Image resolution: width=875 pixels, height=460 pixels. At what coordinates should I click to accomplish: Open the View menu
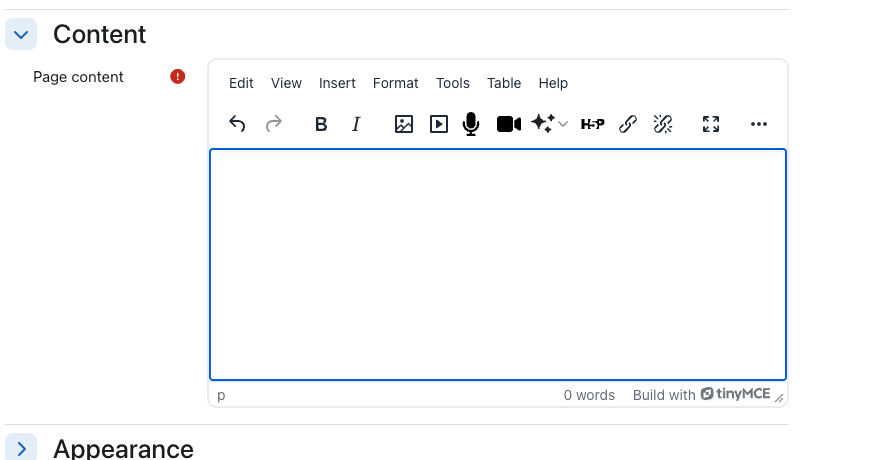[x=286, y=83]
